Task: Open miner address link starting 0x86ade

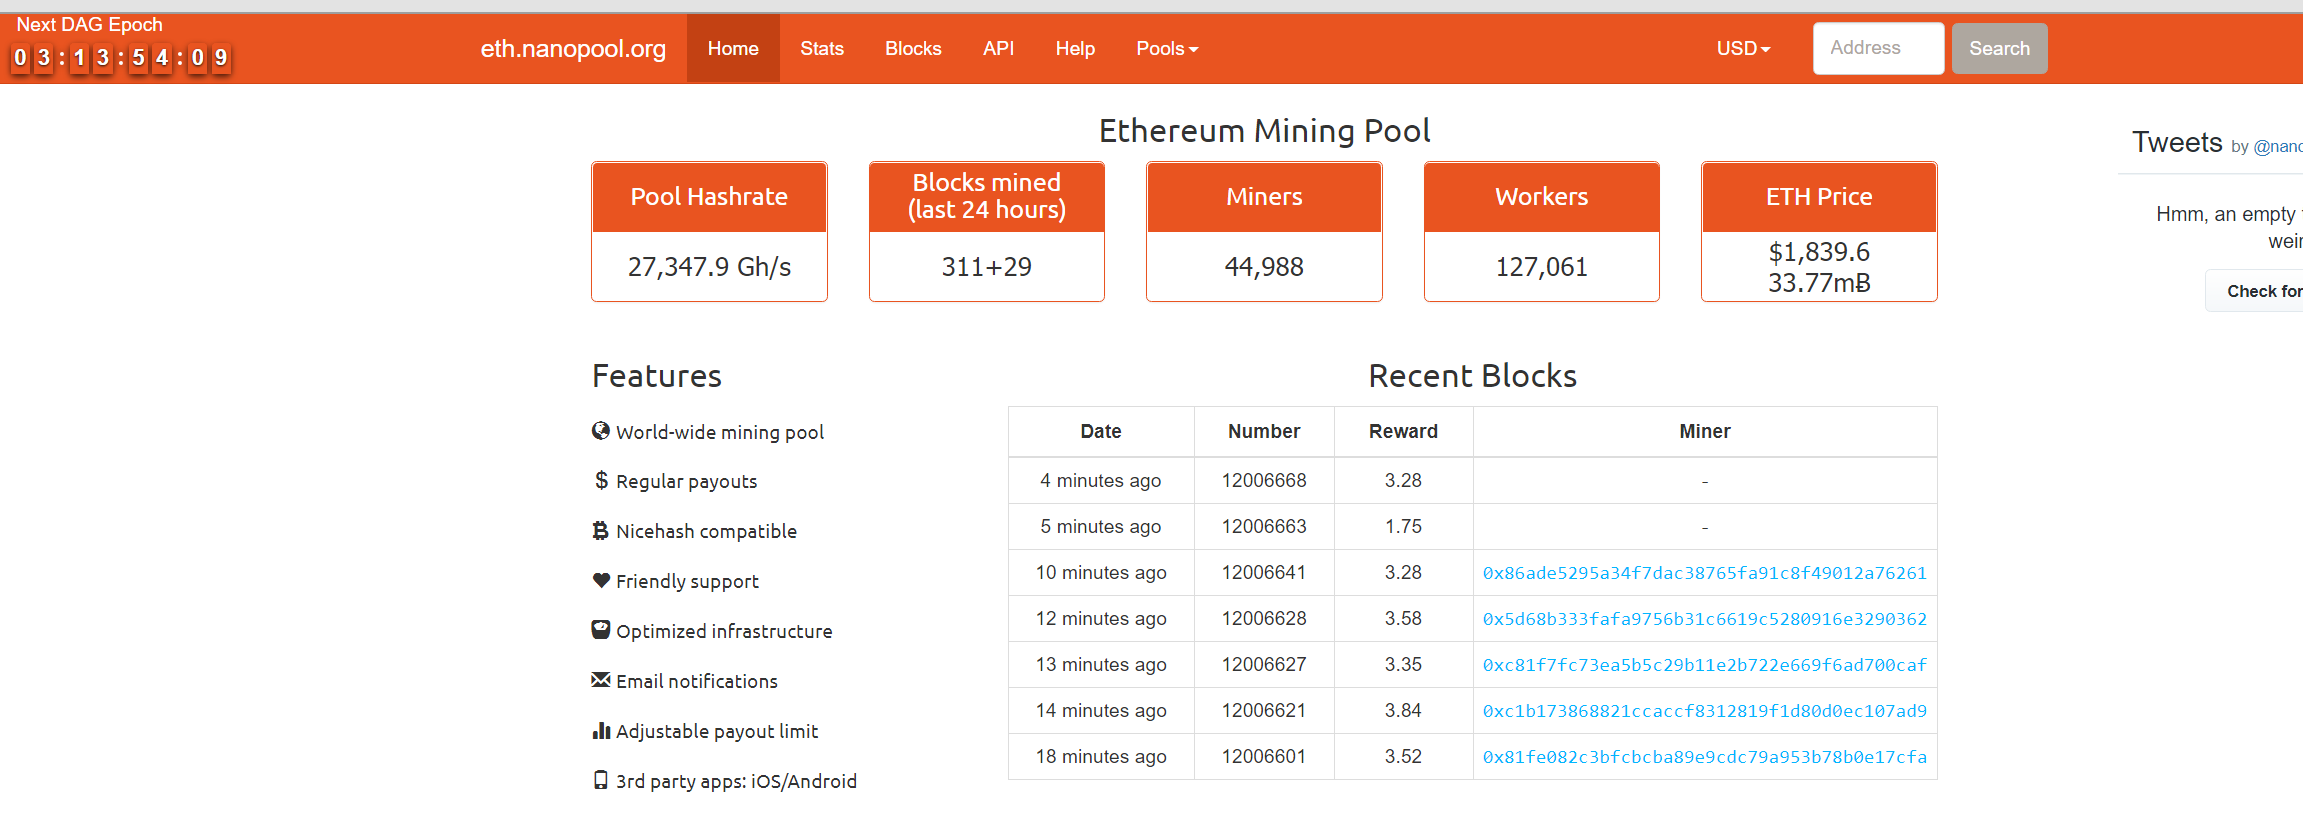Action: click(1704, 573)
